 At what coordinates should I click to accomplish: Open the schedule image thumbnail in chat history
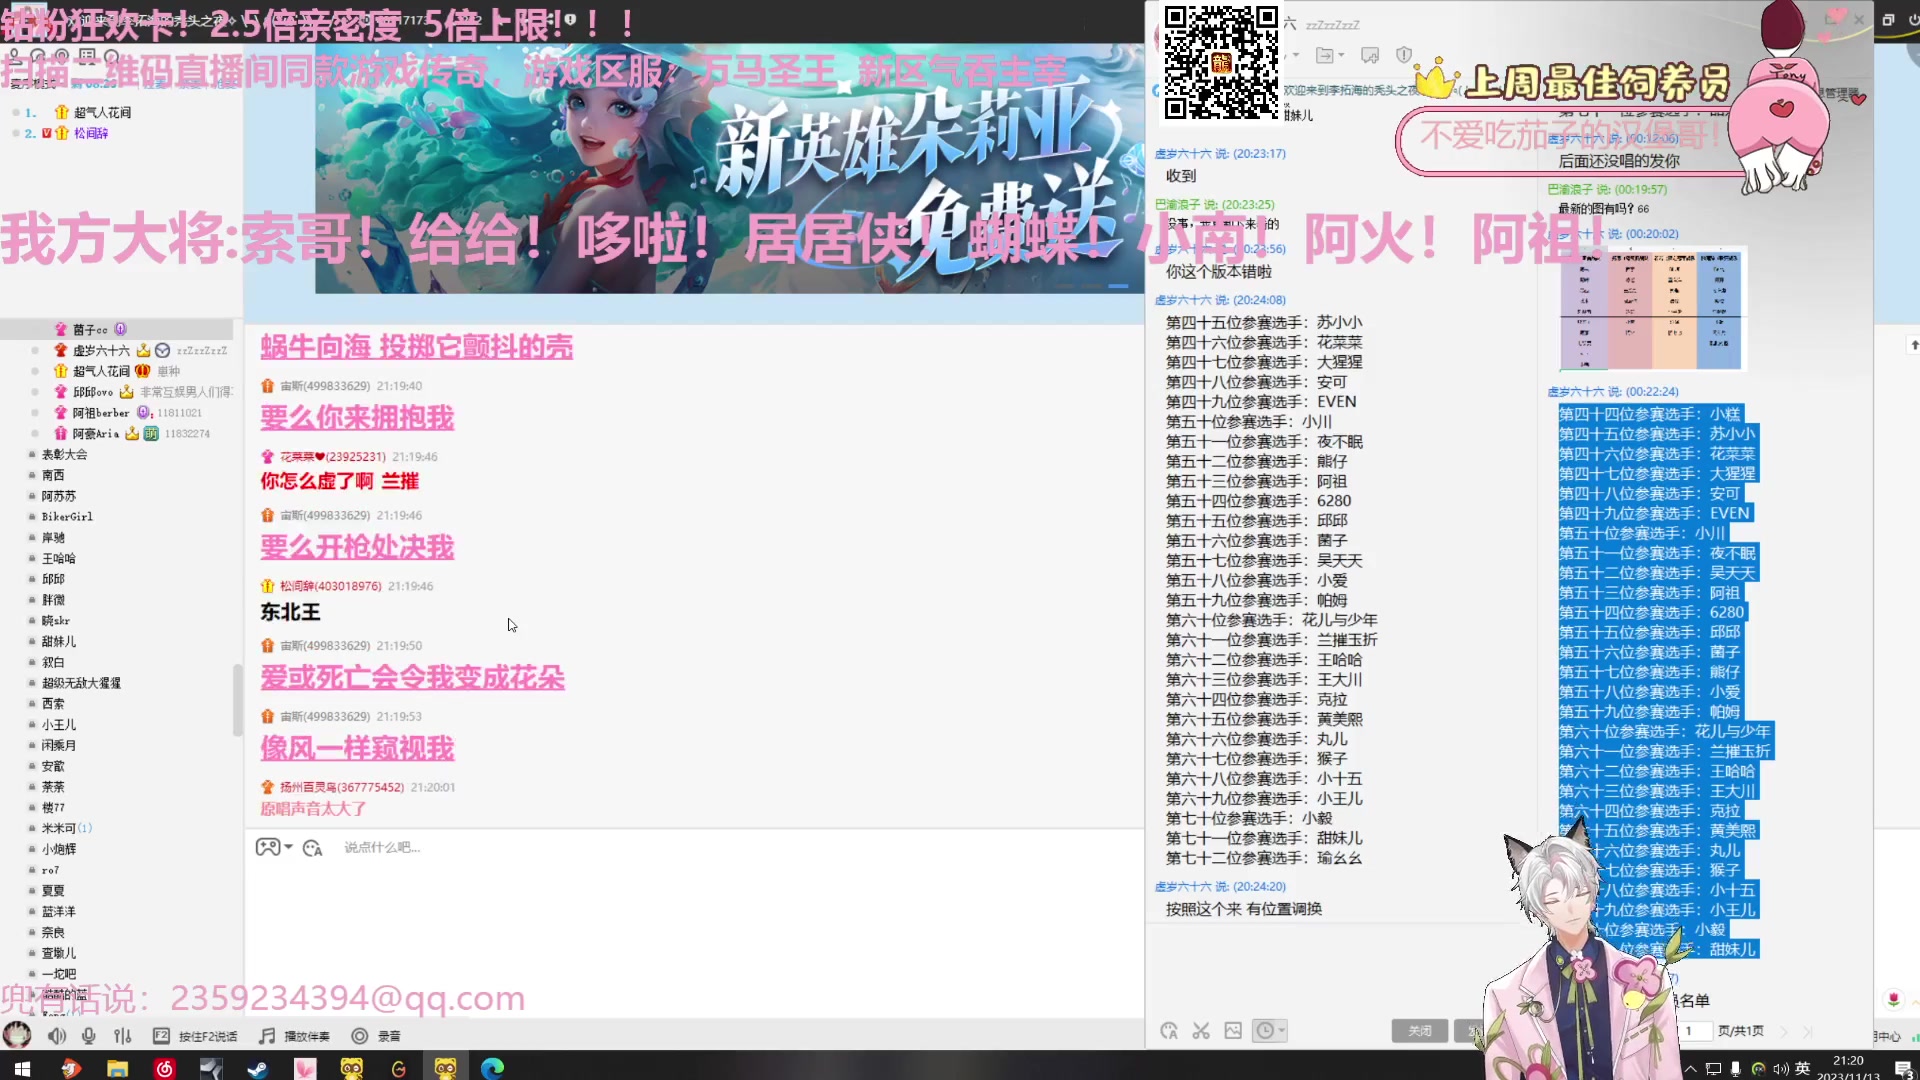(x=1651, y=311)
